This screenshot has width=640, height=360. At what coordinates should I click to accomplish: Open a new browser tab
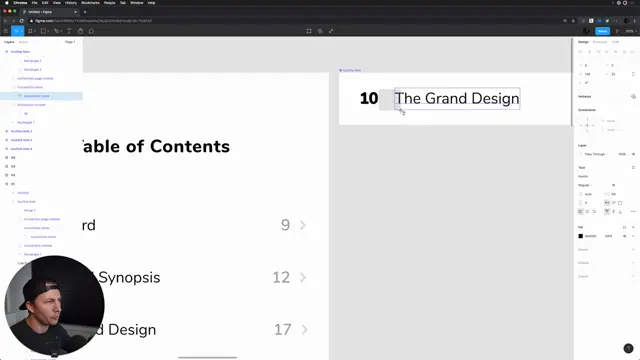(85, 12)
